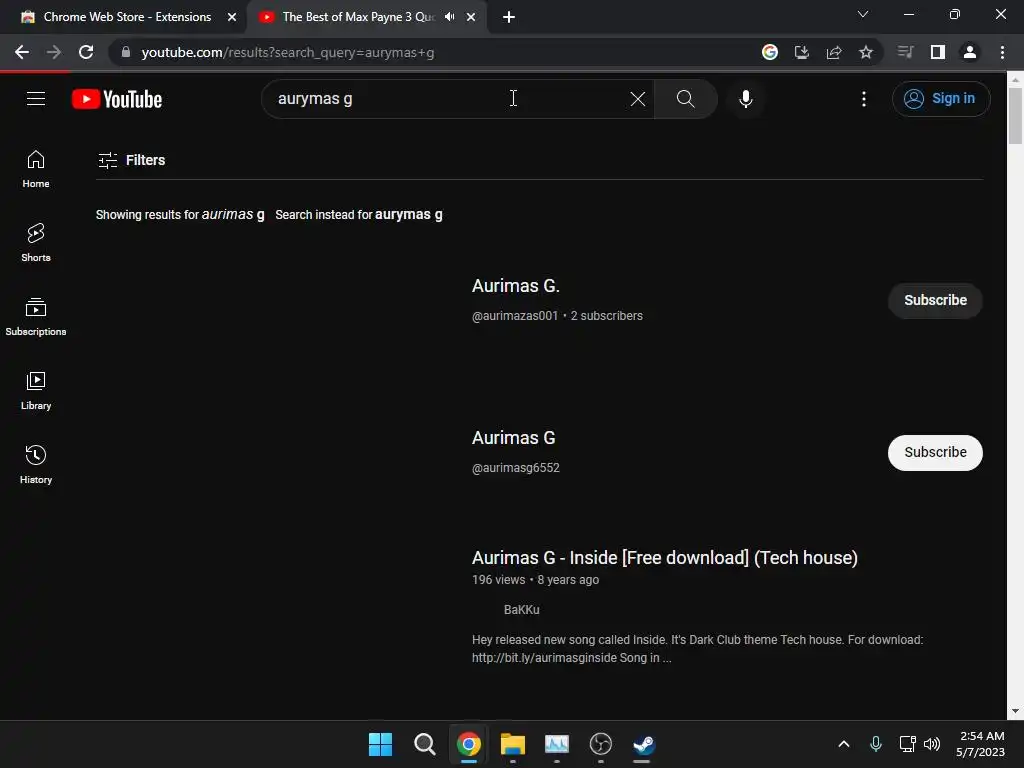Select The Best of Max Payne tab
The width and height of the screenshot is (1024, 768).
(366, 17)
